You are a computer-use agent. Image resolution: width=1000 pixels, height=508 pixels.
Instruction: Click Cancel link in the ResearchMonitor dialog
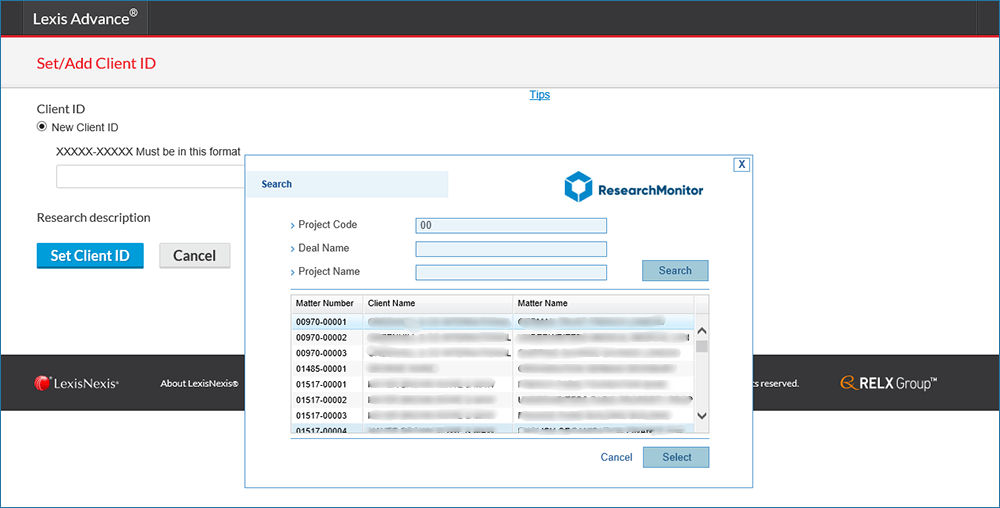[x=616, y=457]
